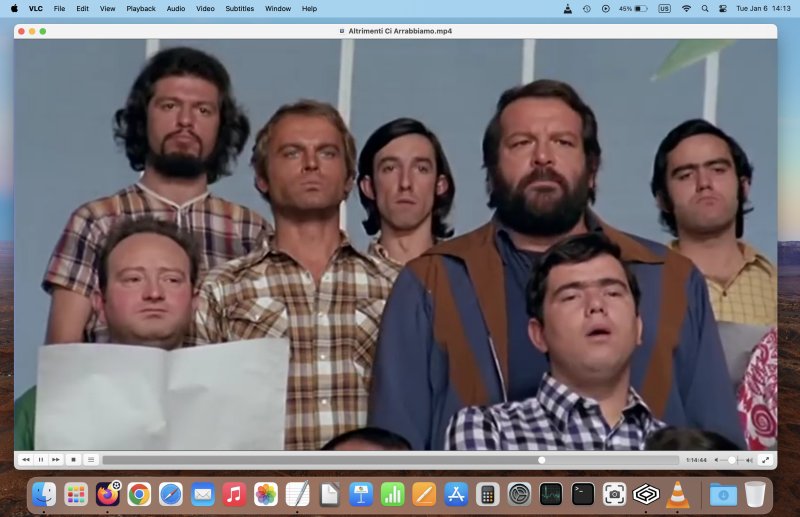Click the rewind/previous button
The image size is (800, 517).
tap(25, 460)
